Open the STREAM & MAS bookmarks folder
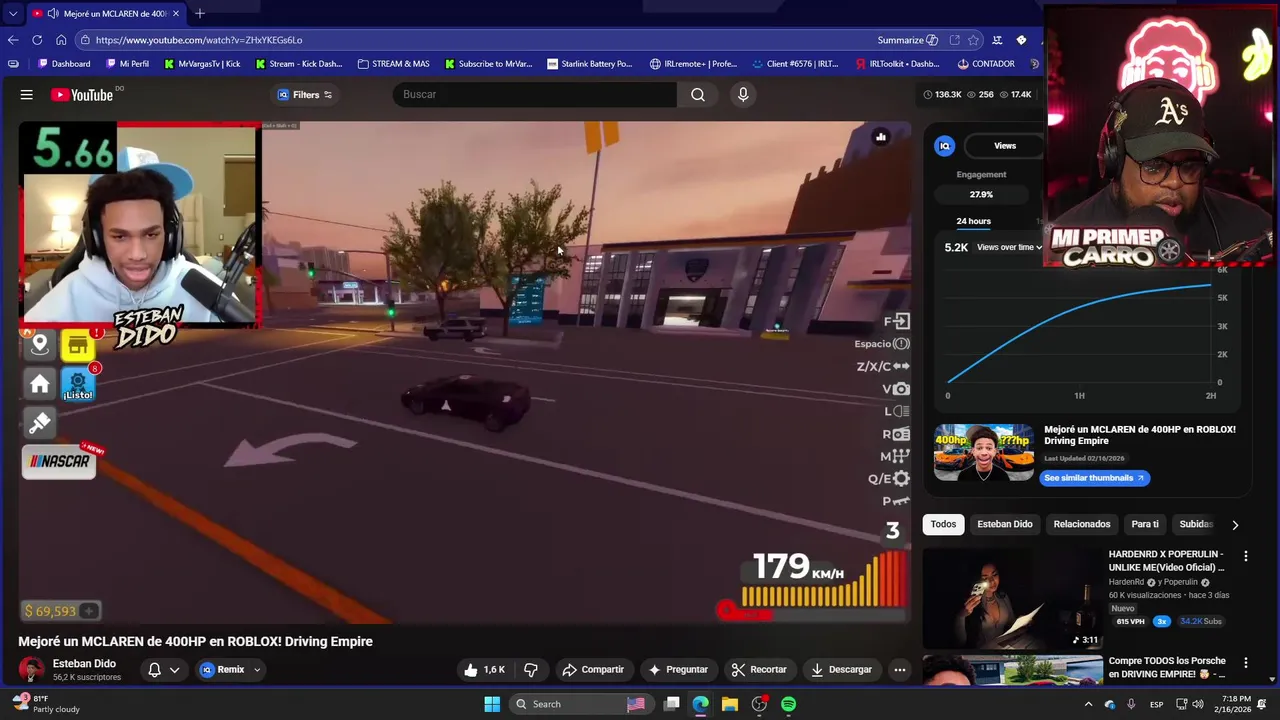The width and height of the screenshot is (1280, 720). tap(393, 64)
